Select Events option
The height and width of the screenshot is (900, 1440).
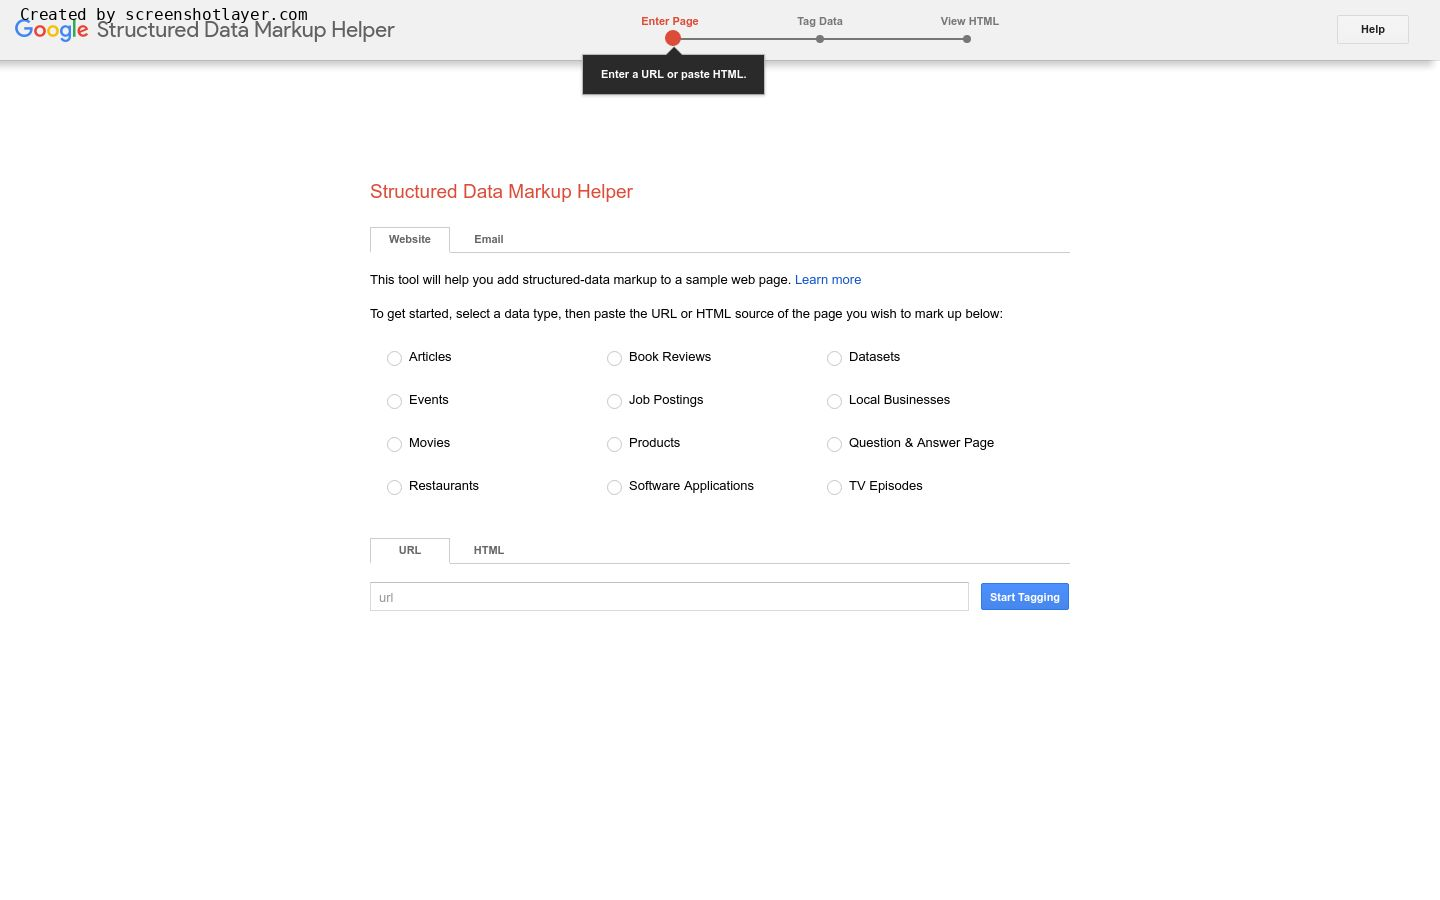tap(394, 401)
